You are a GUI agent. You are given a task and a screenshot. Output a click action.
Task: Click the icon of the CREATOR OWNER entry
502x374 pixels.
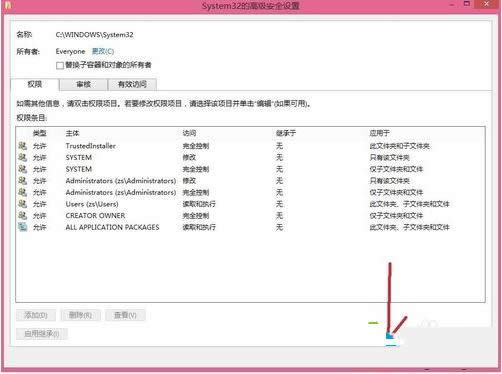point(22,216)
